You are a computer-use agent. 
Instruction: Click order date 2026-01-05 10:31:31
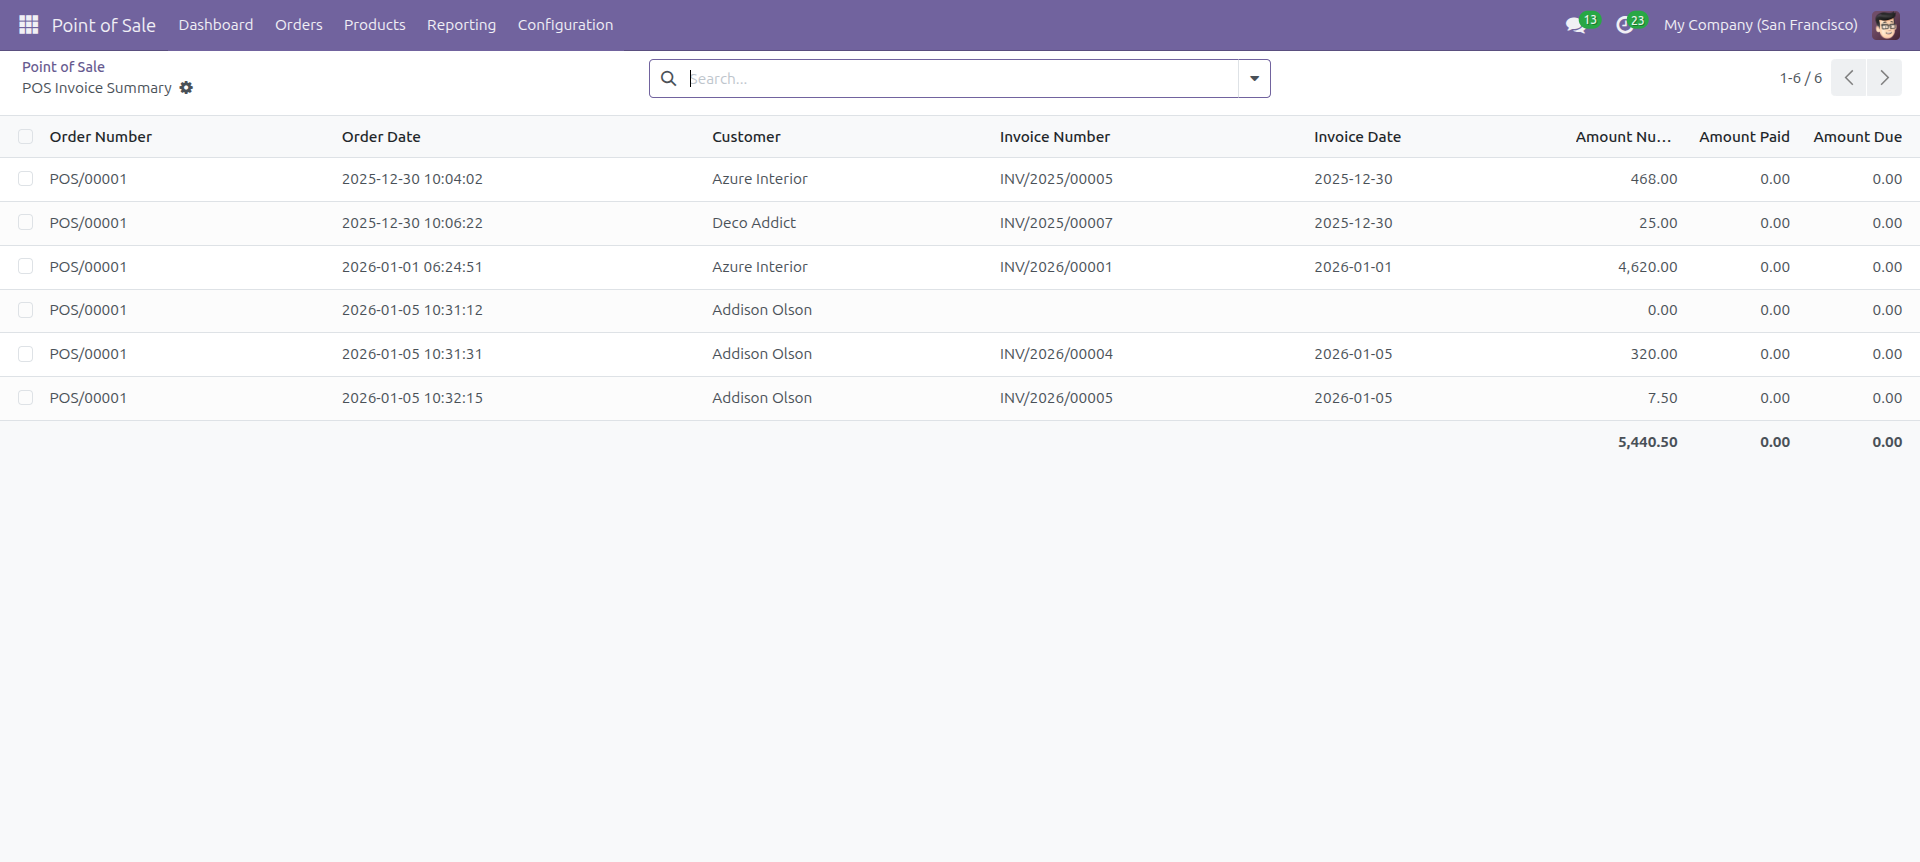[x=412, y=354]
